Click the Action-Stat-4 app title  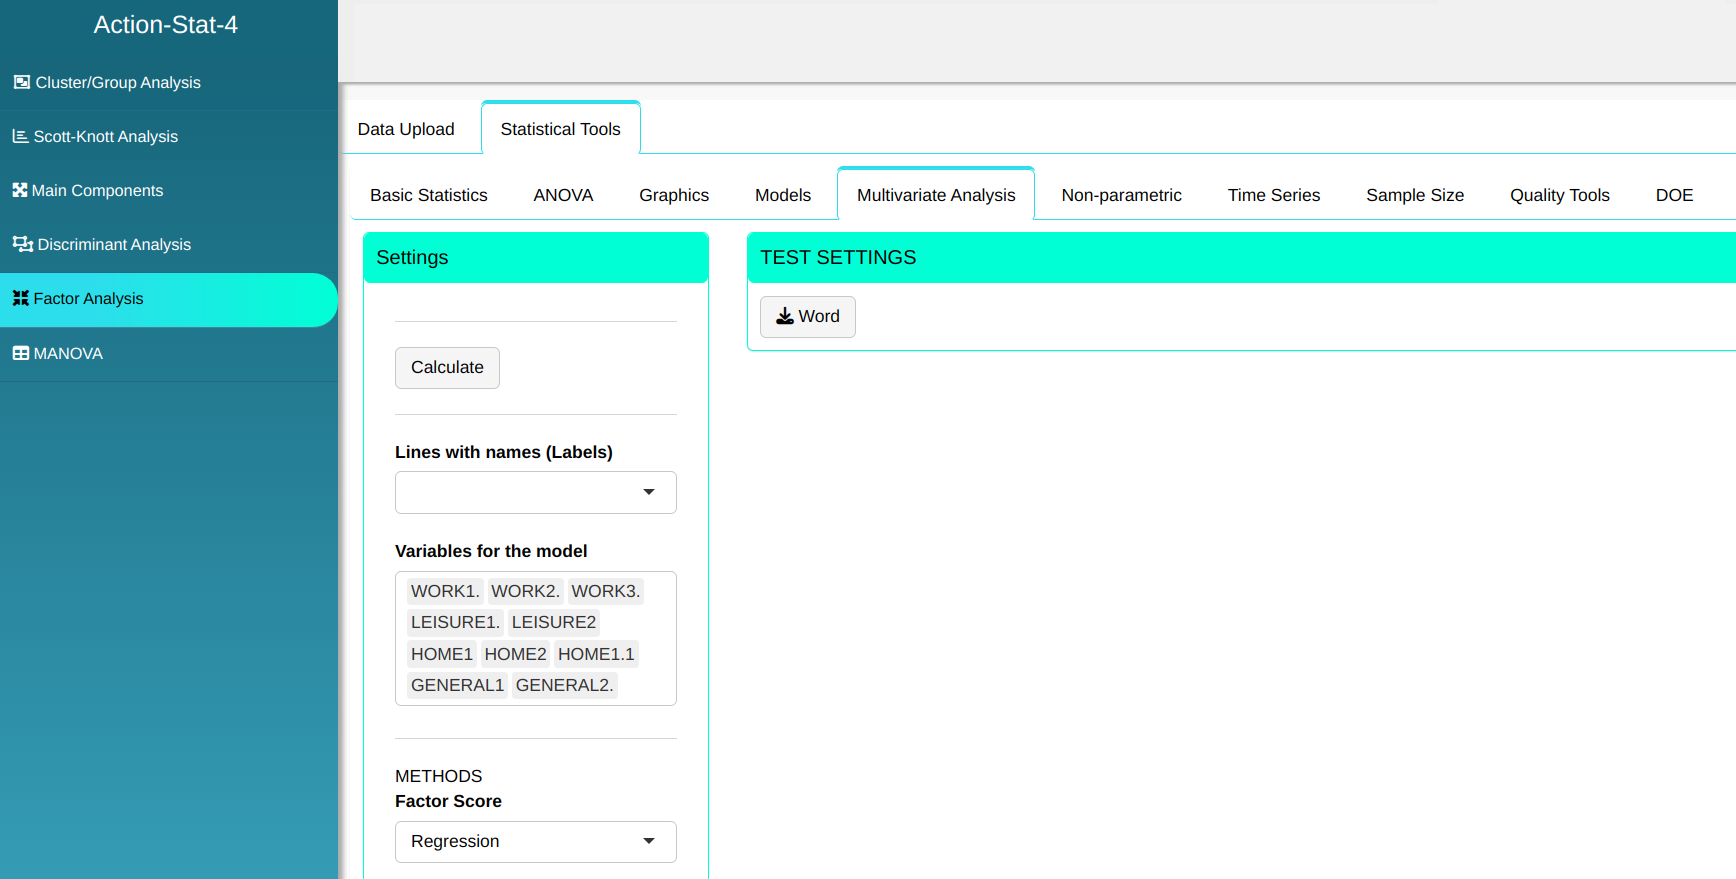[166, 25]
